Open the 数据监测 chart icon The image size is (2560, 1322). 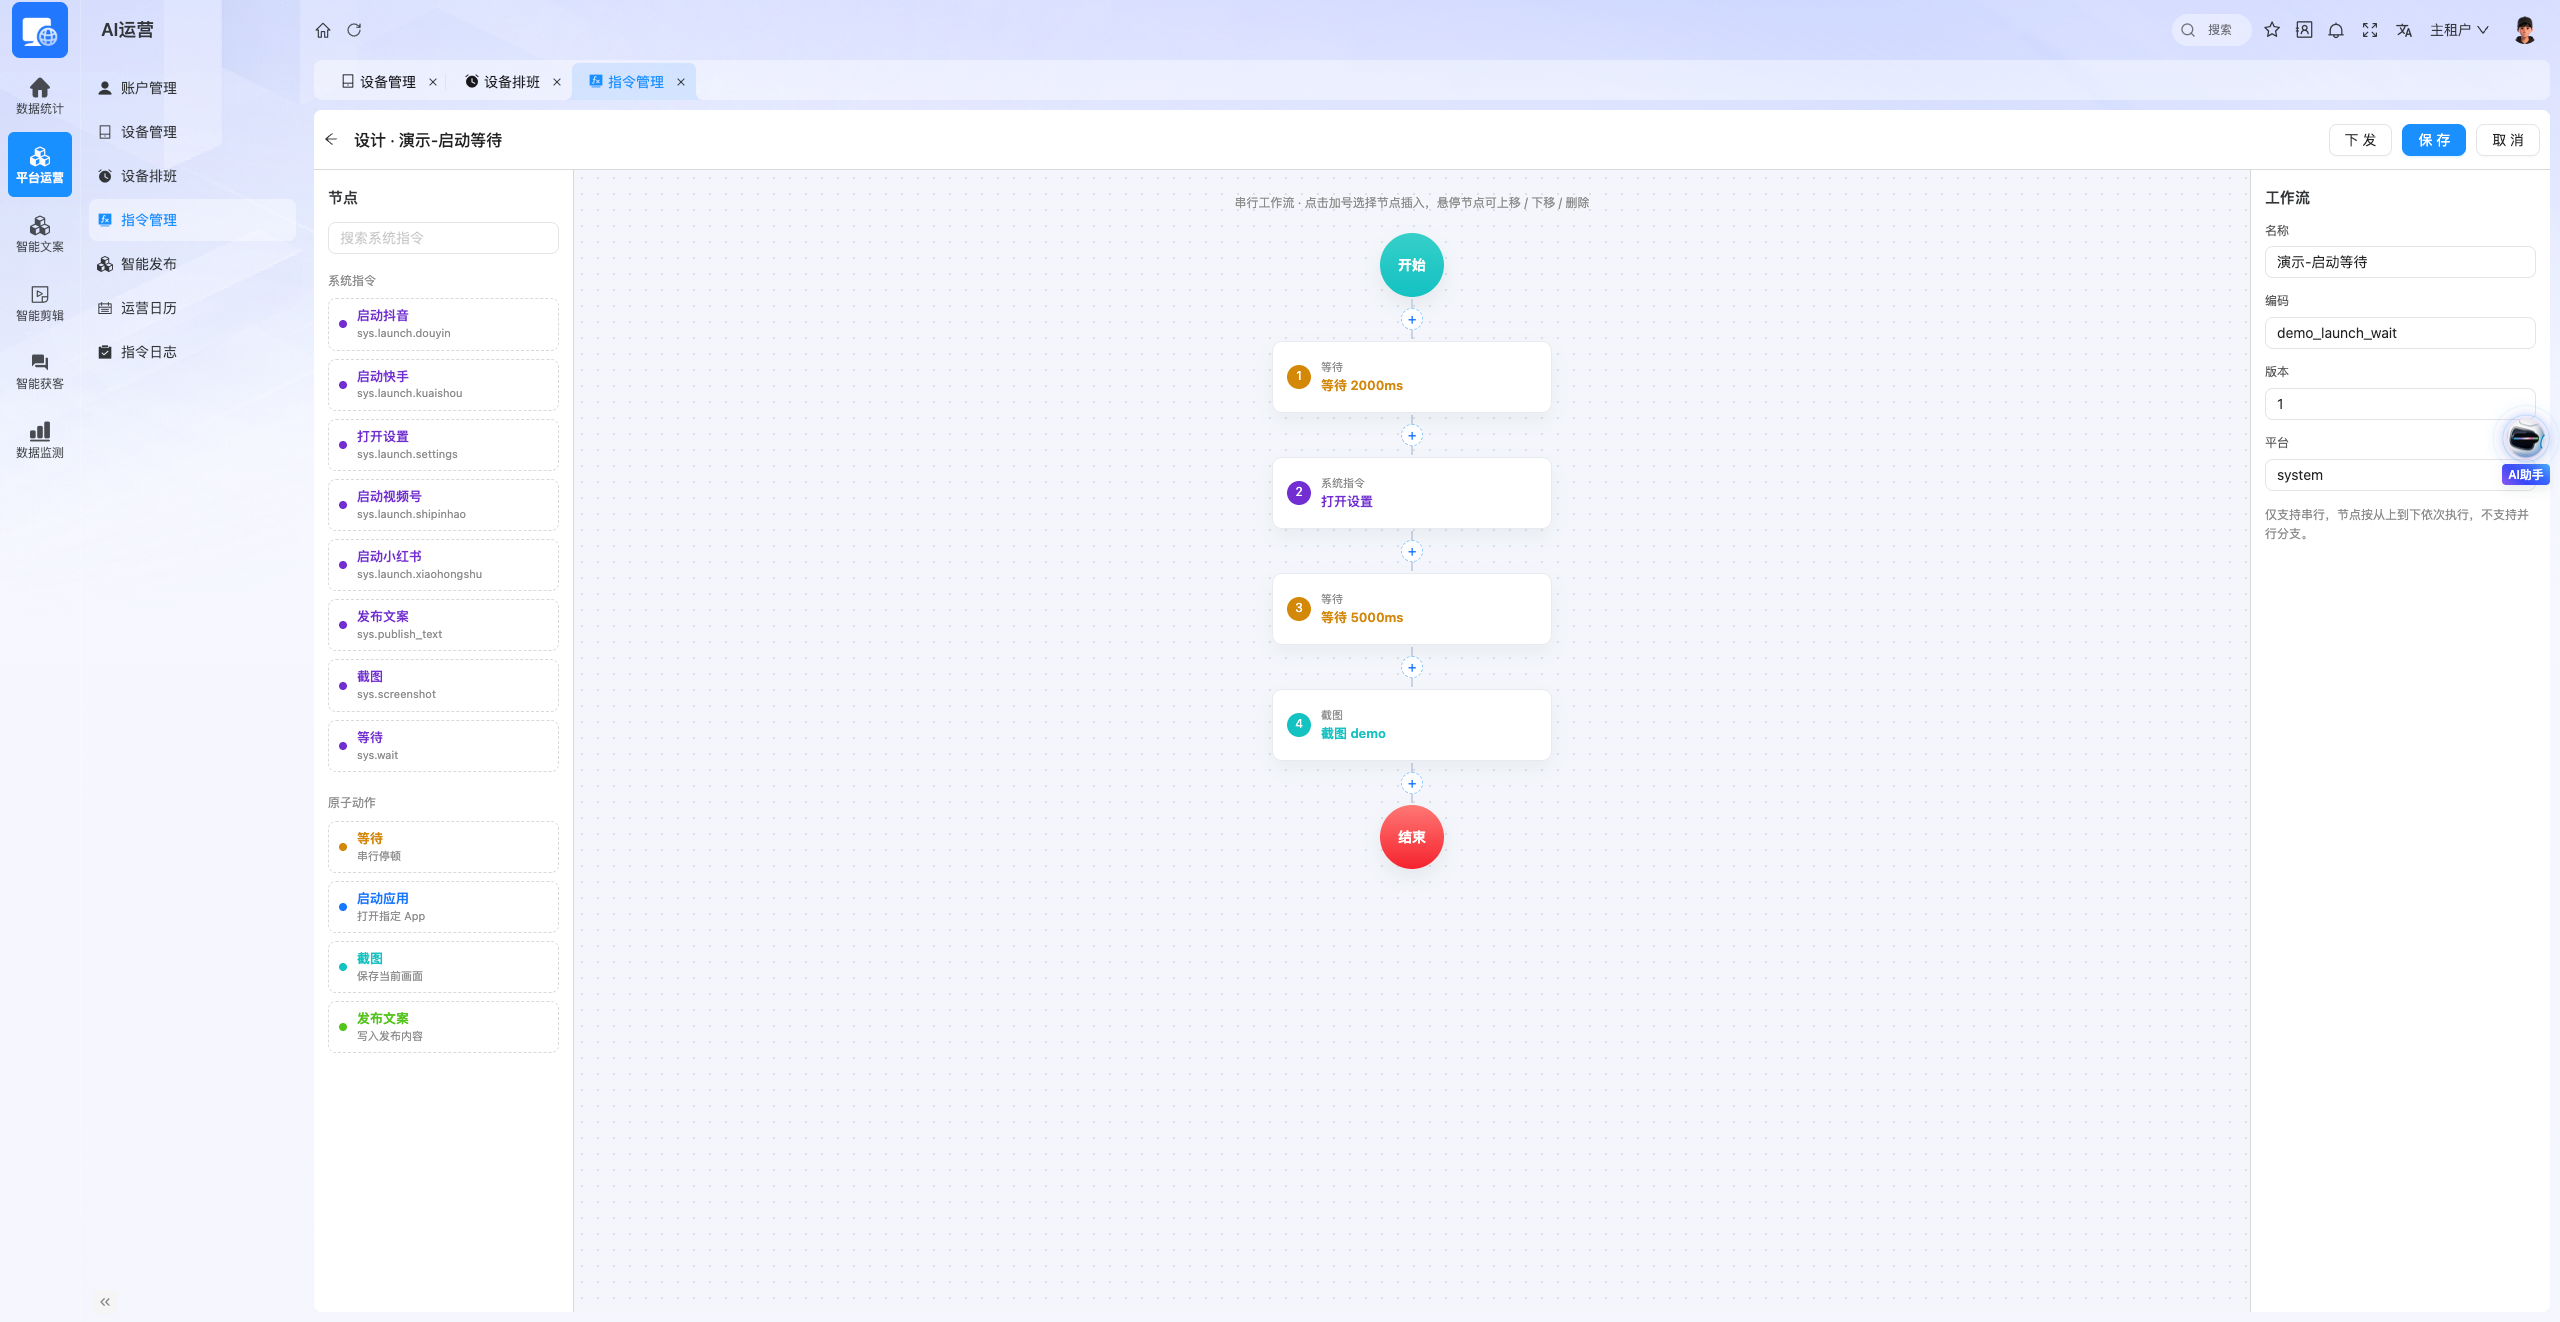click(40, 440)
